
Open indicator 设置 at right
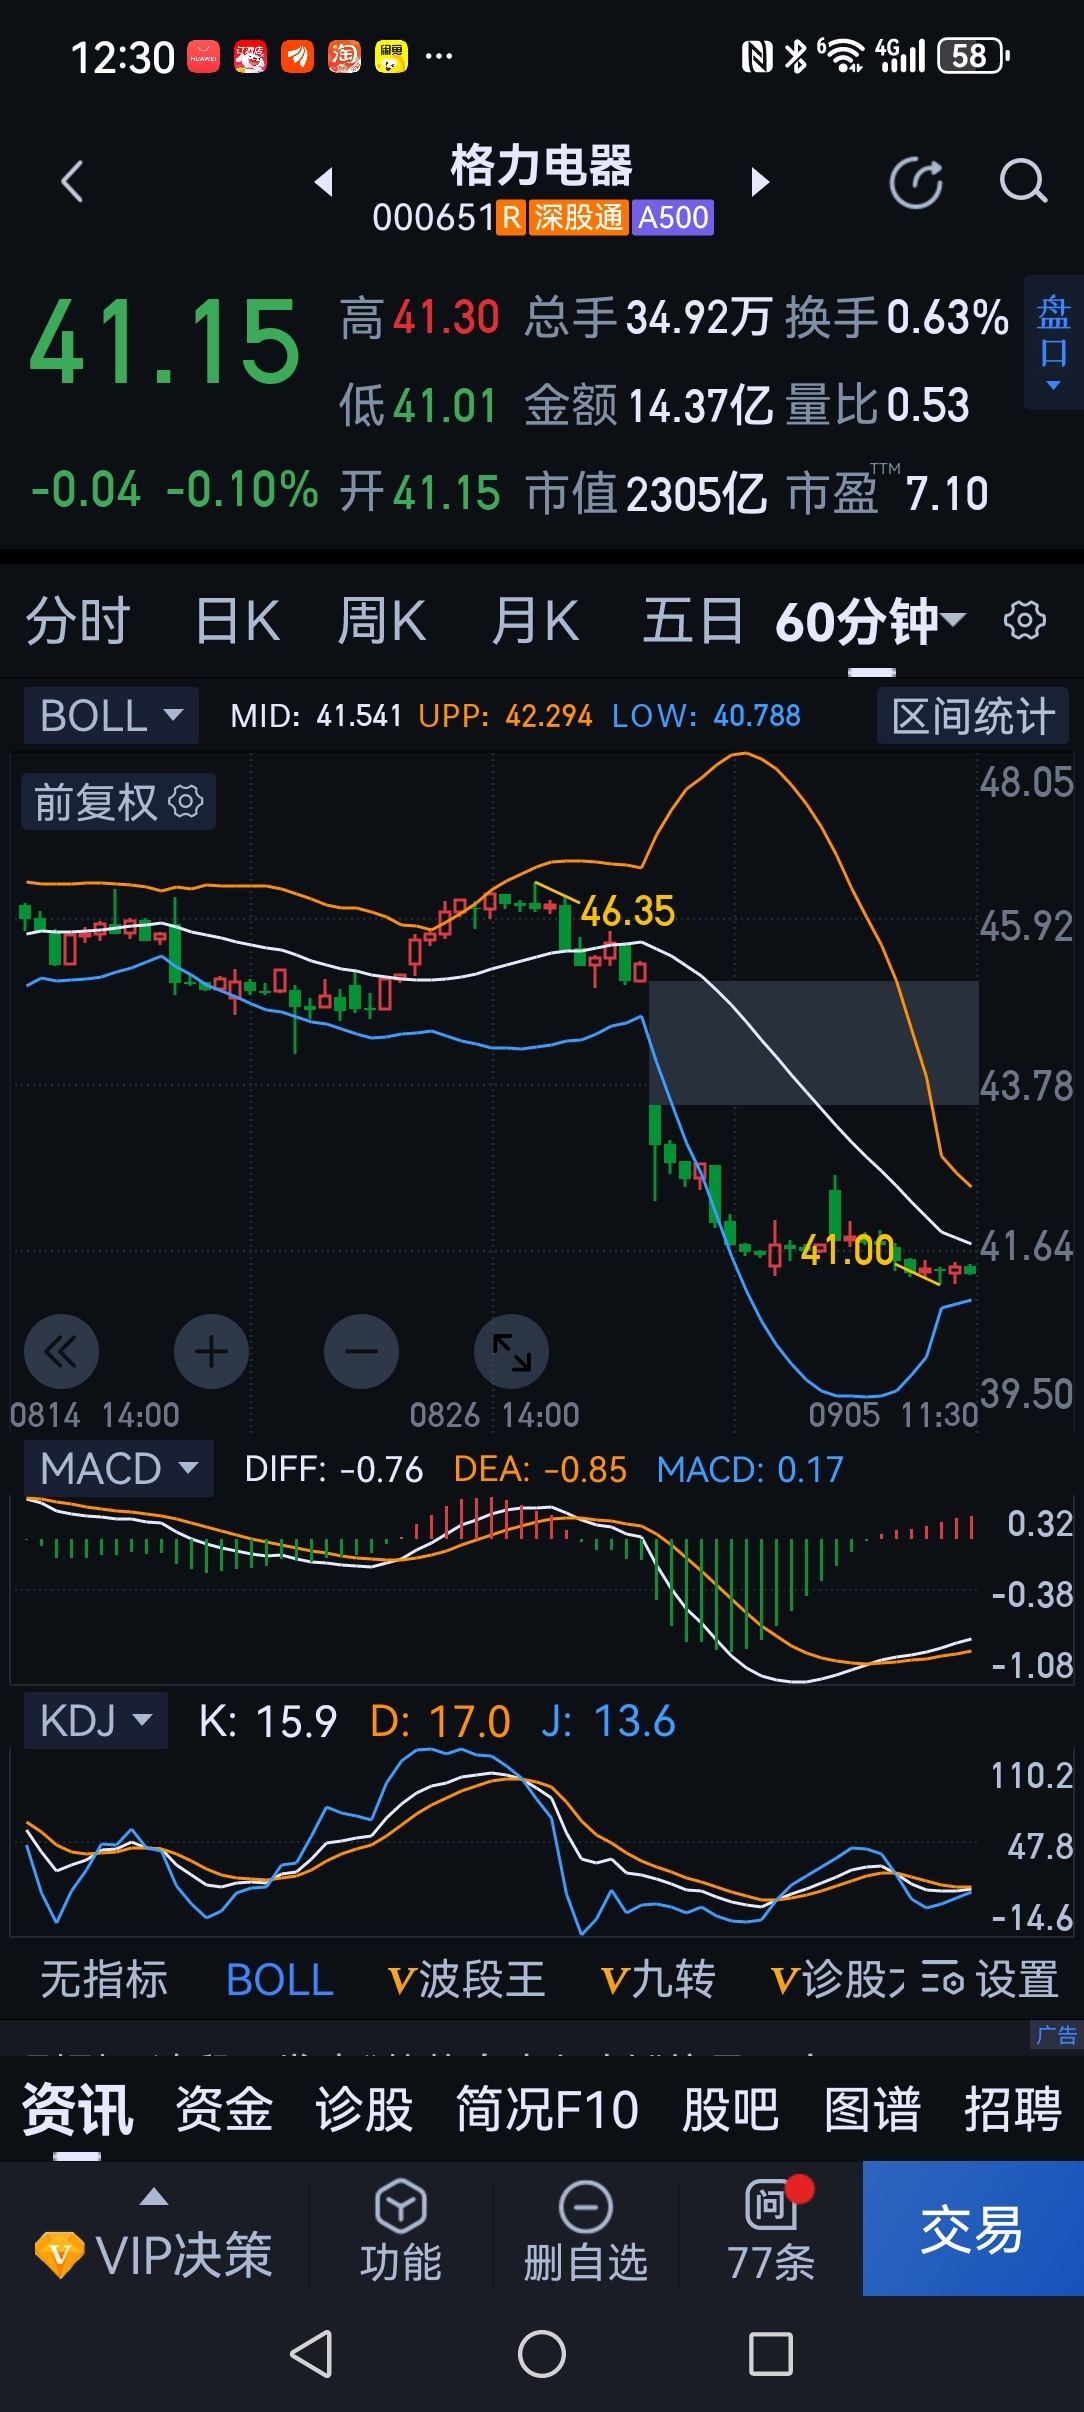(x=990, y=1979)
